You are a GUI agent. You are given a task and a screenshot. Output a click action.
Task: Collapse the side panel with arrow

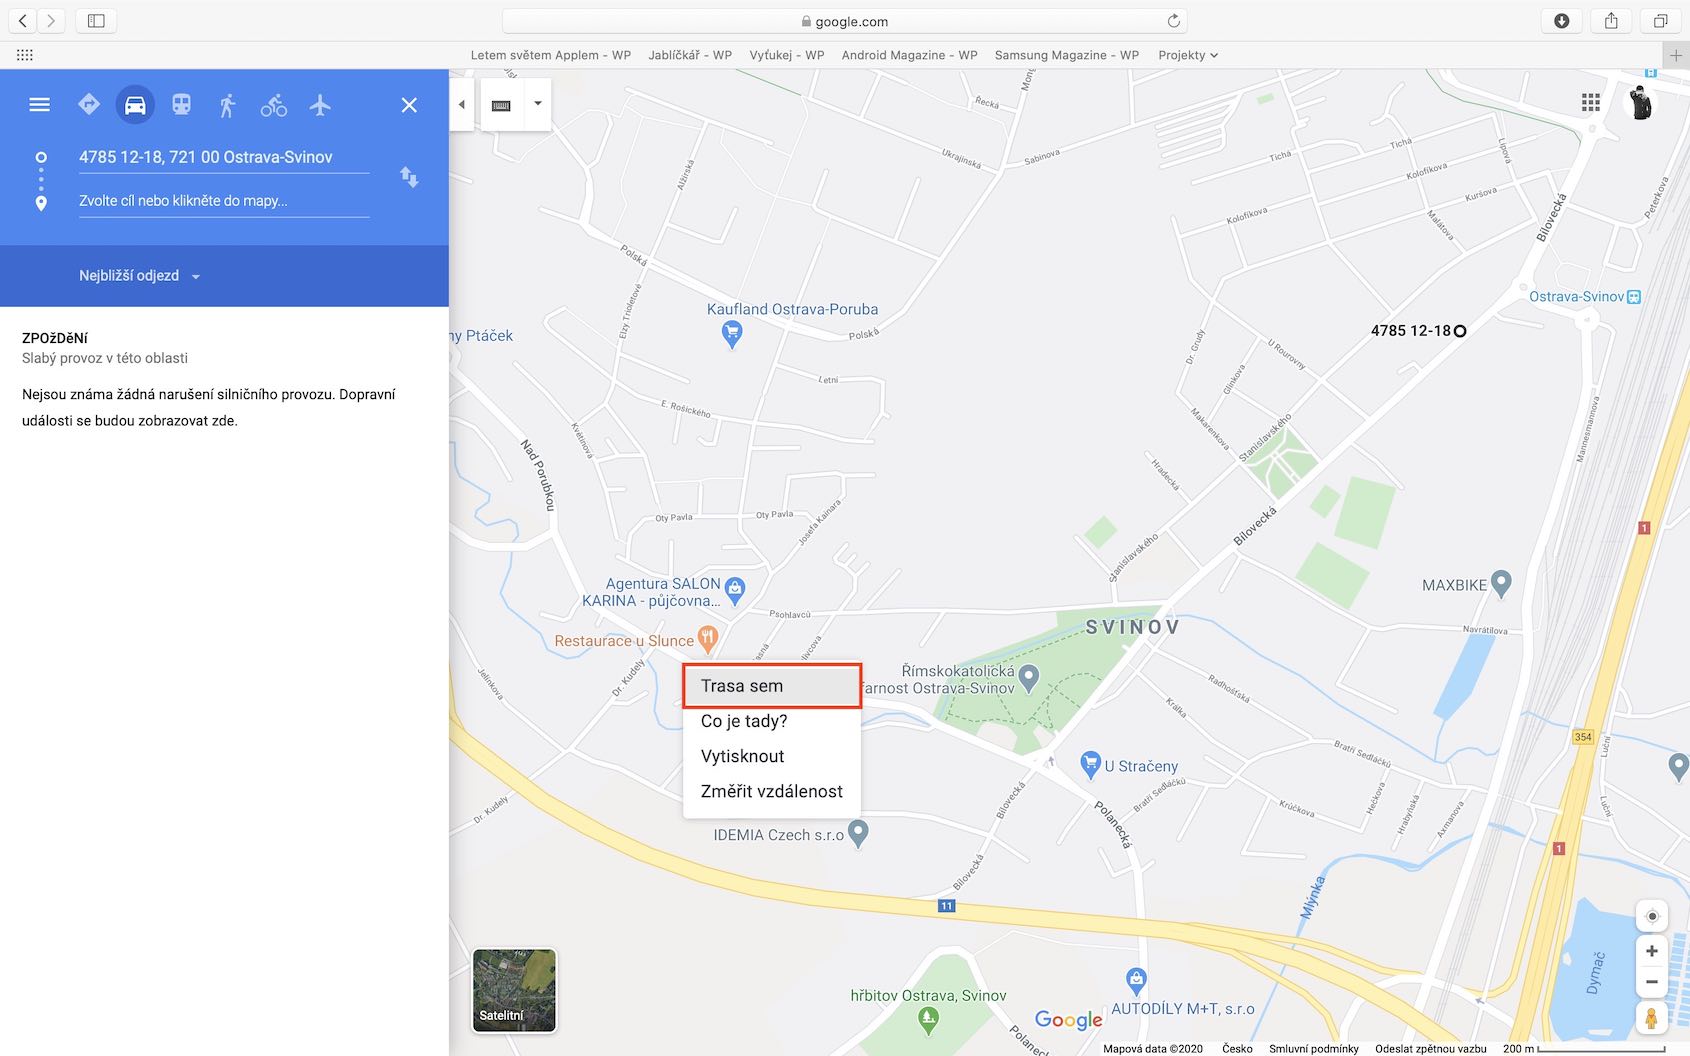pos(461,104)
